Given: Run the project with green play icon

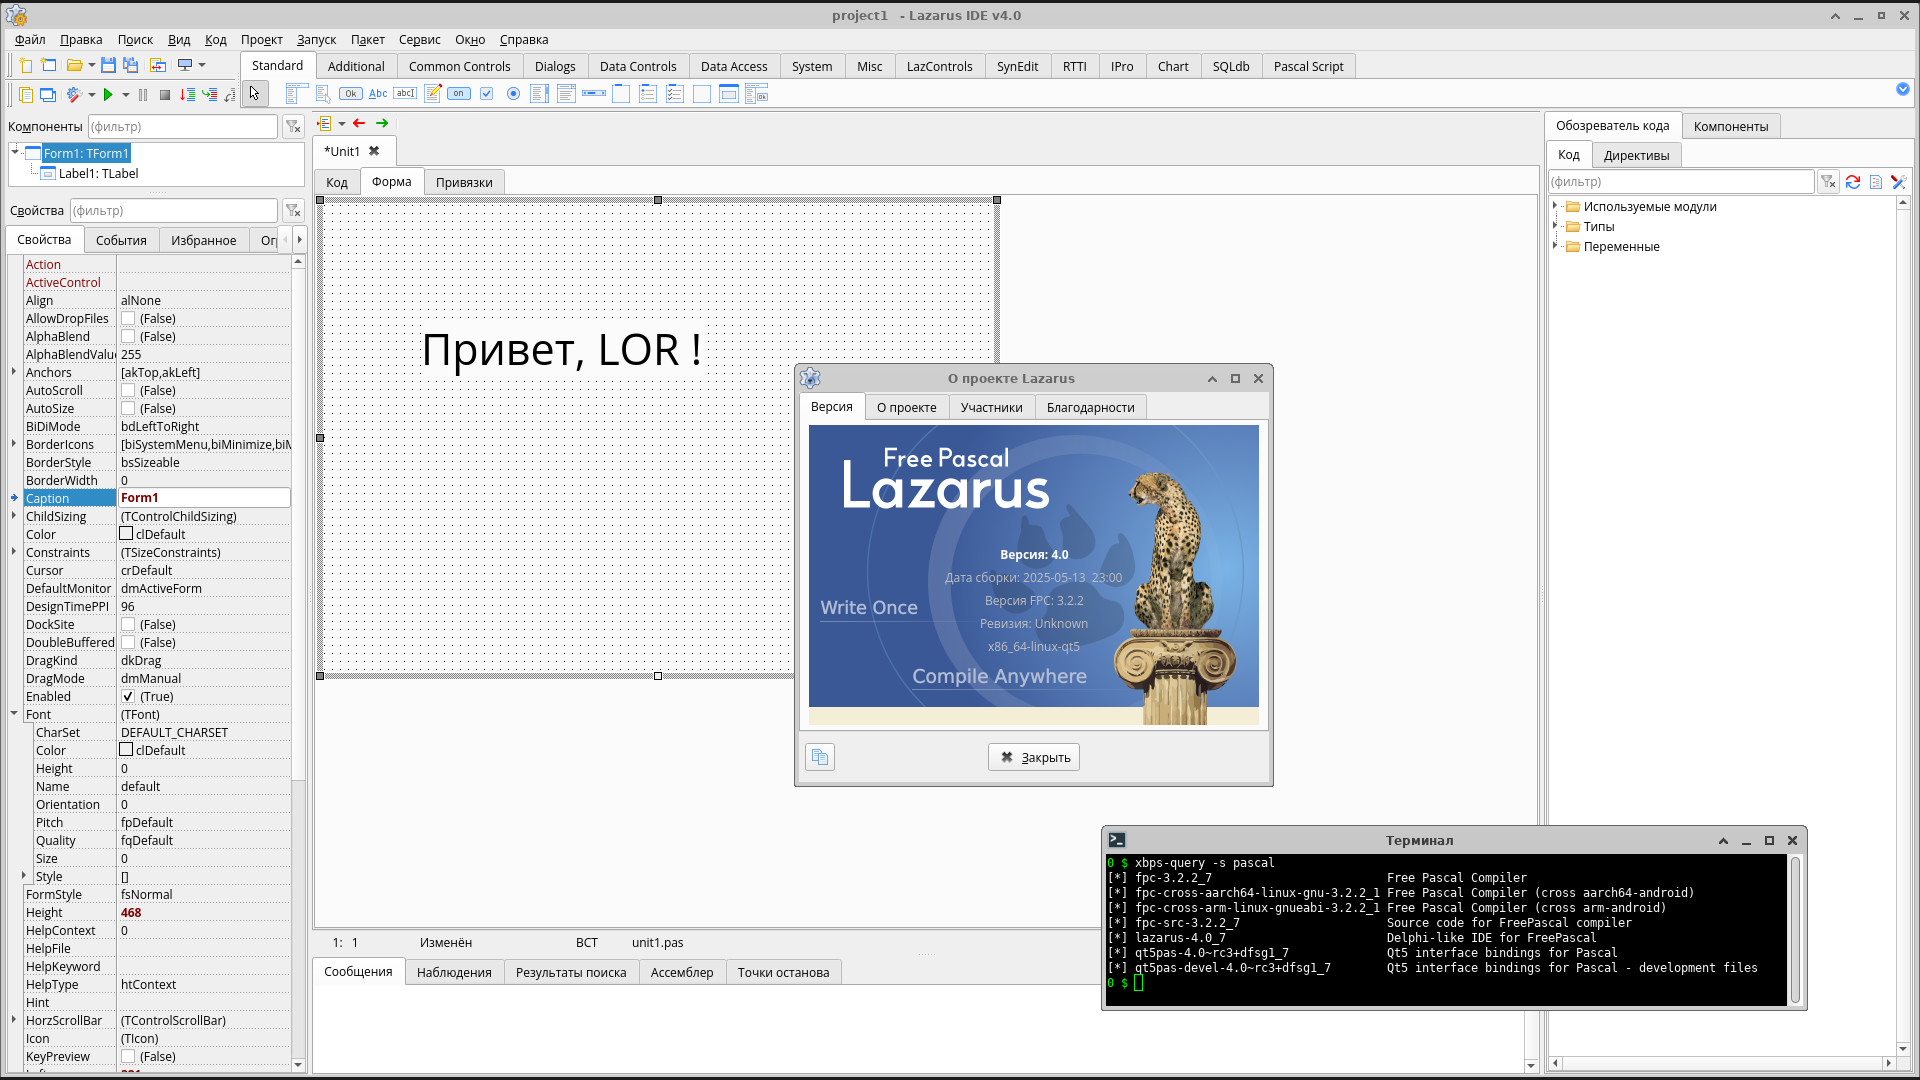Looking at the screenshot, I should click(108, 95).
